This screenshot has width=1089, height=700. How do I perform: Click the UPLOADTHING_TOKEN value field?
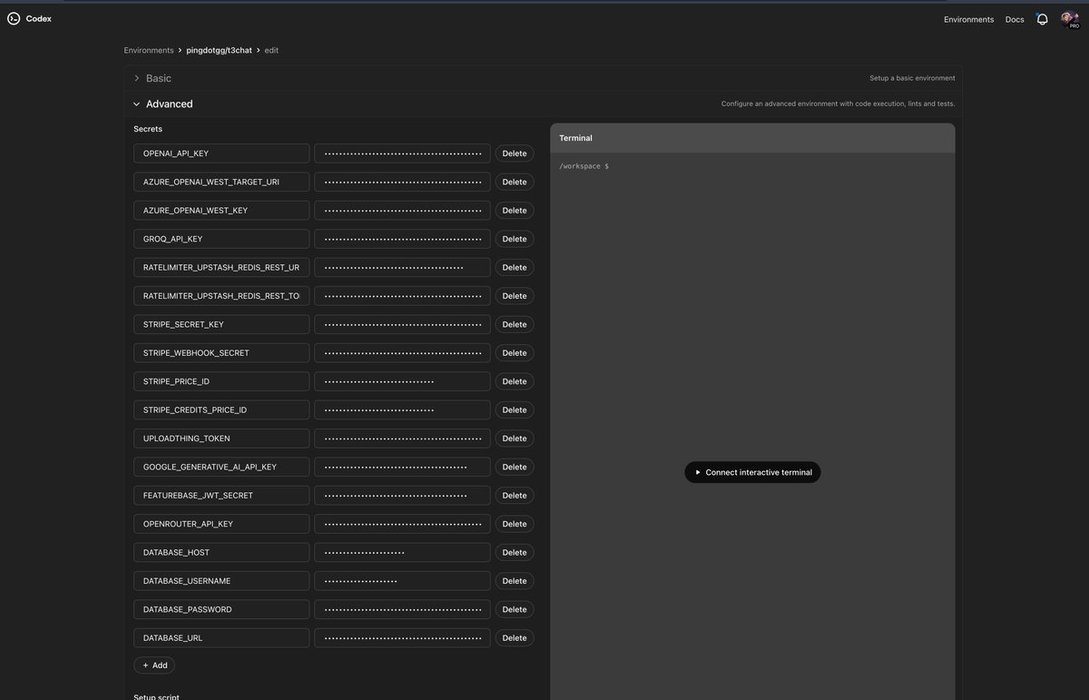tap(402, 439)
